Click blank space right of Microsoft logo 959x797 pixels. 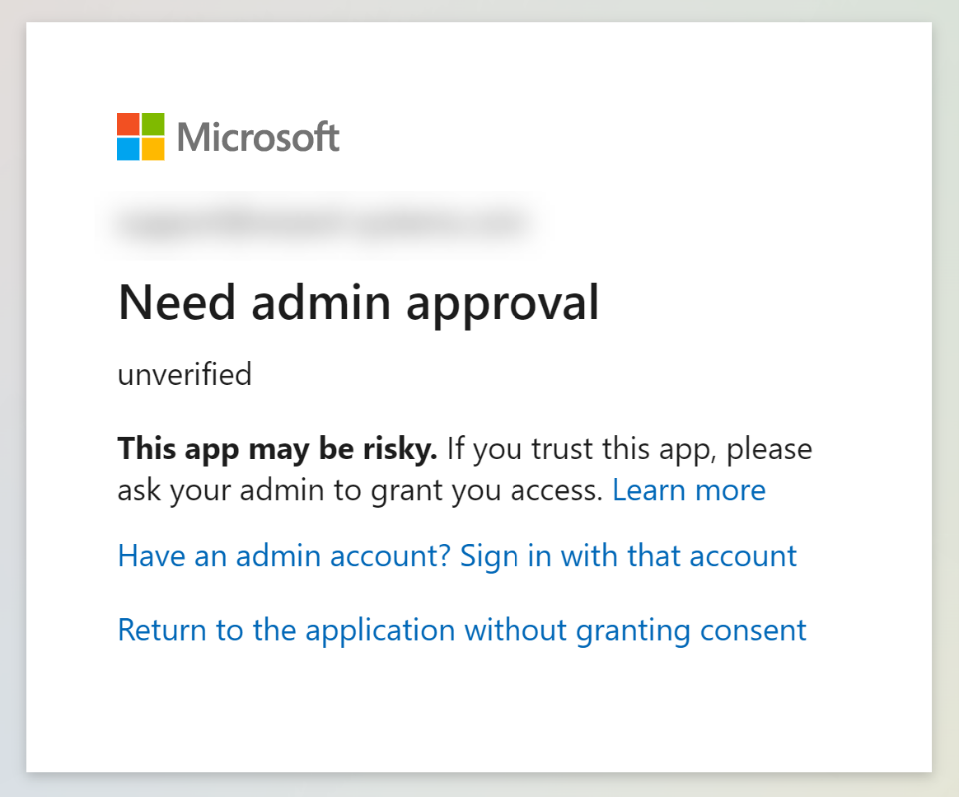click(x=612, y=137)
